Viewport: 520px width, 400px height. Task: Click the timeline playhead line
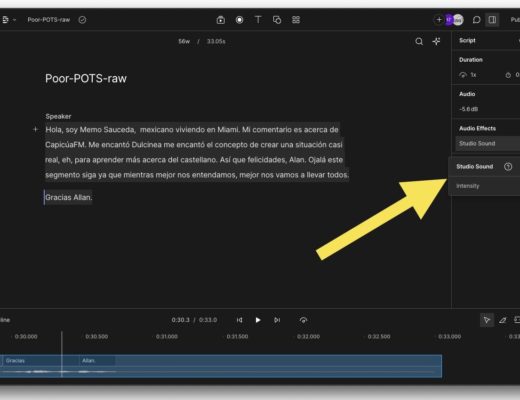62,354
